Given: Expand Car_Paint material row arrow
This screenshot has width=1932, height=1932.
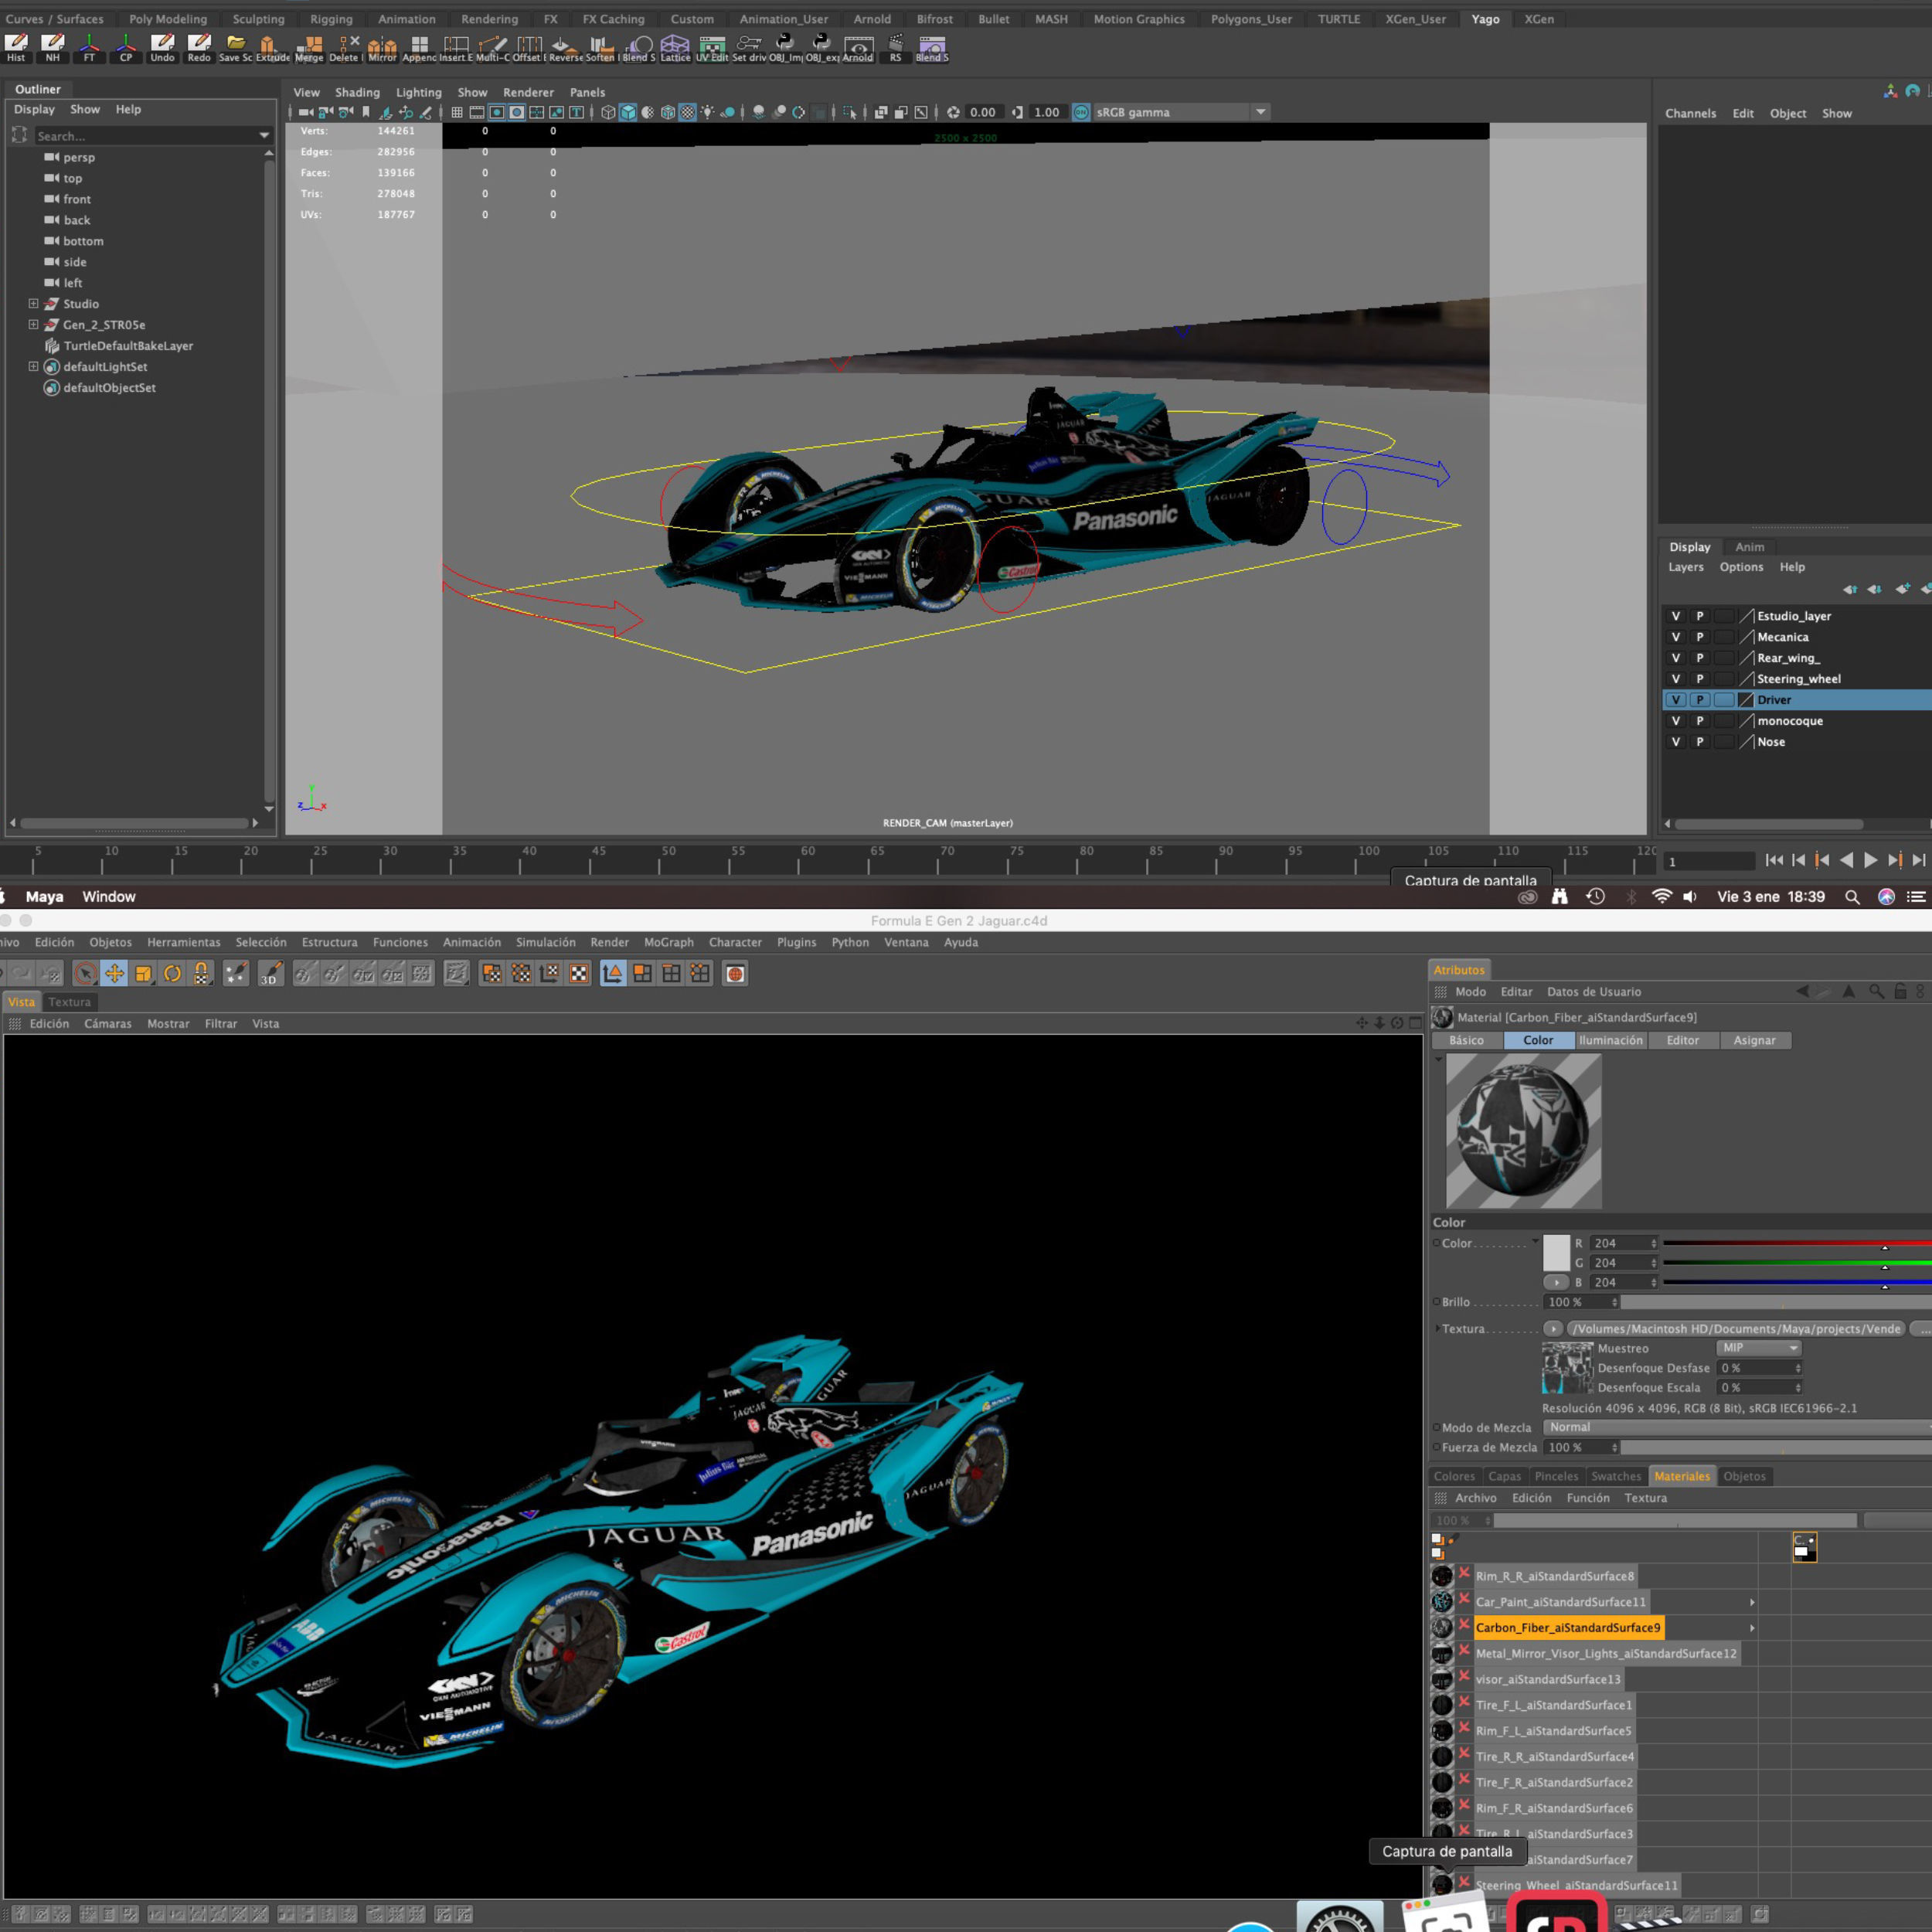Looking at the screenshot, I should click(x=1752, y=1602).
